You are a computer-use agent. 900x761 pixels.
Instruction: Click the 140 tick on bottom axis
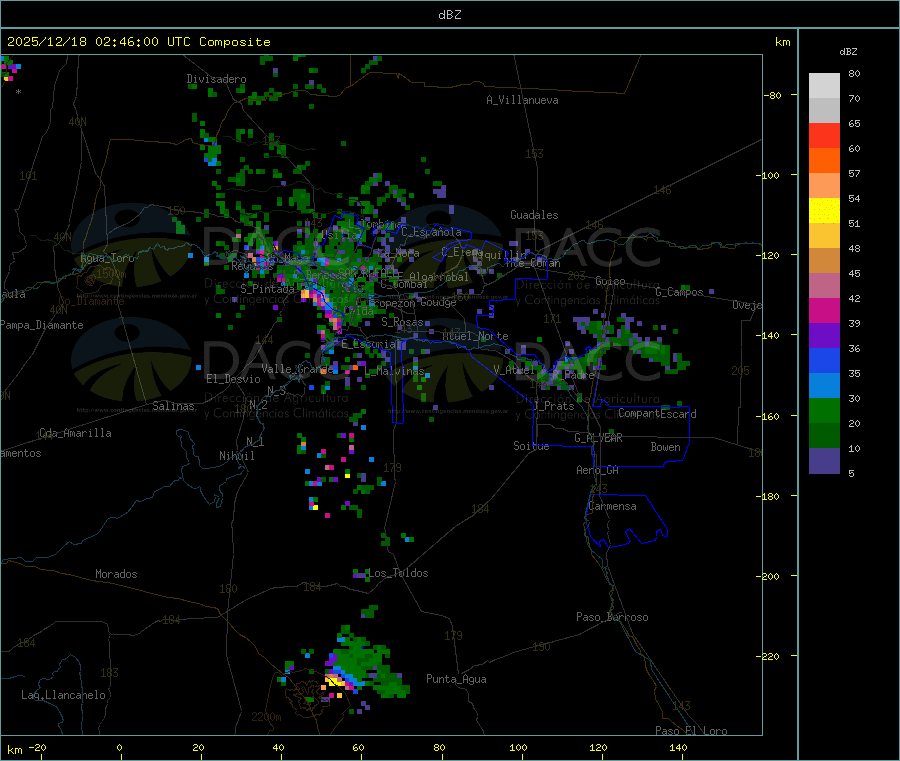(x=678, y=747)
